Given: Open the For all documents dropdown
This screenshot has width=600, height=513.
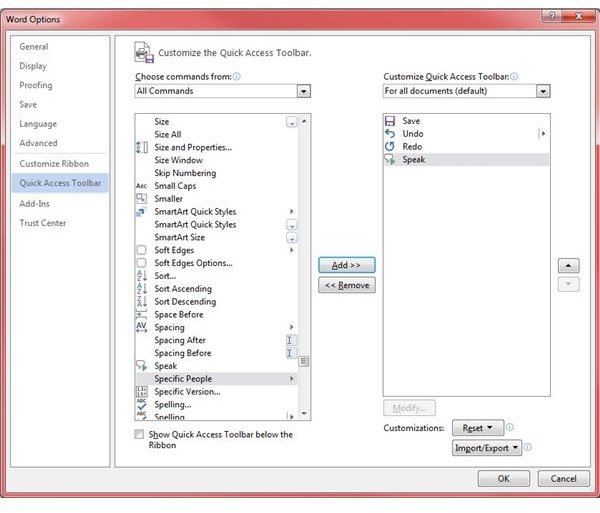Looking at the screenshot, I should [543, 91].
